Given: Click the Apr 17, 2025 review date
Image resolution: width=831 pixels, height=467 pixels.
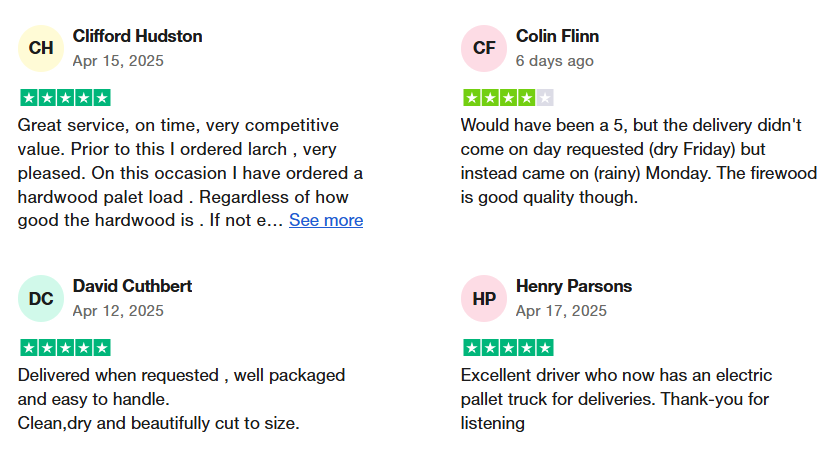Looking at the screenshot, I should click(561, 310).
